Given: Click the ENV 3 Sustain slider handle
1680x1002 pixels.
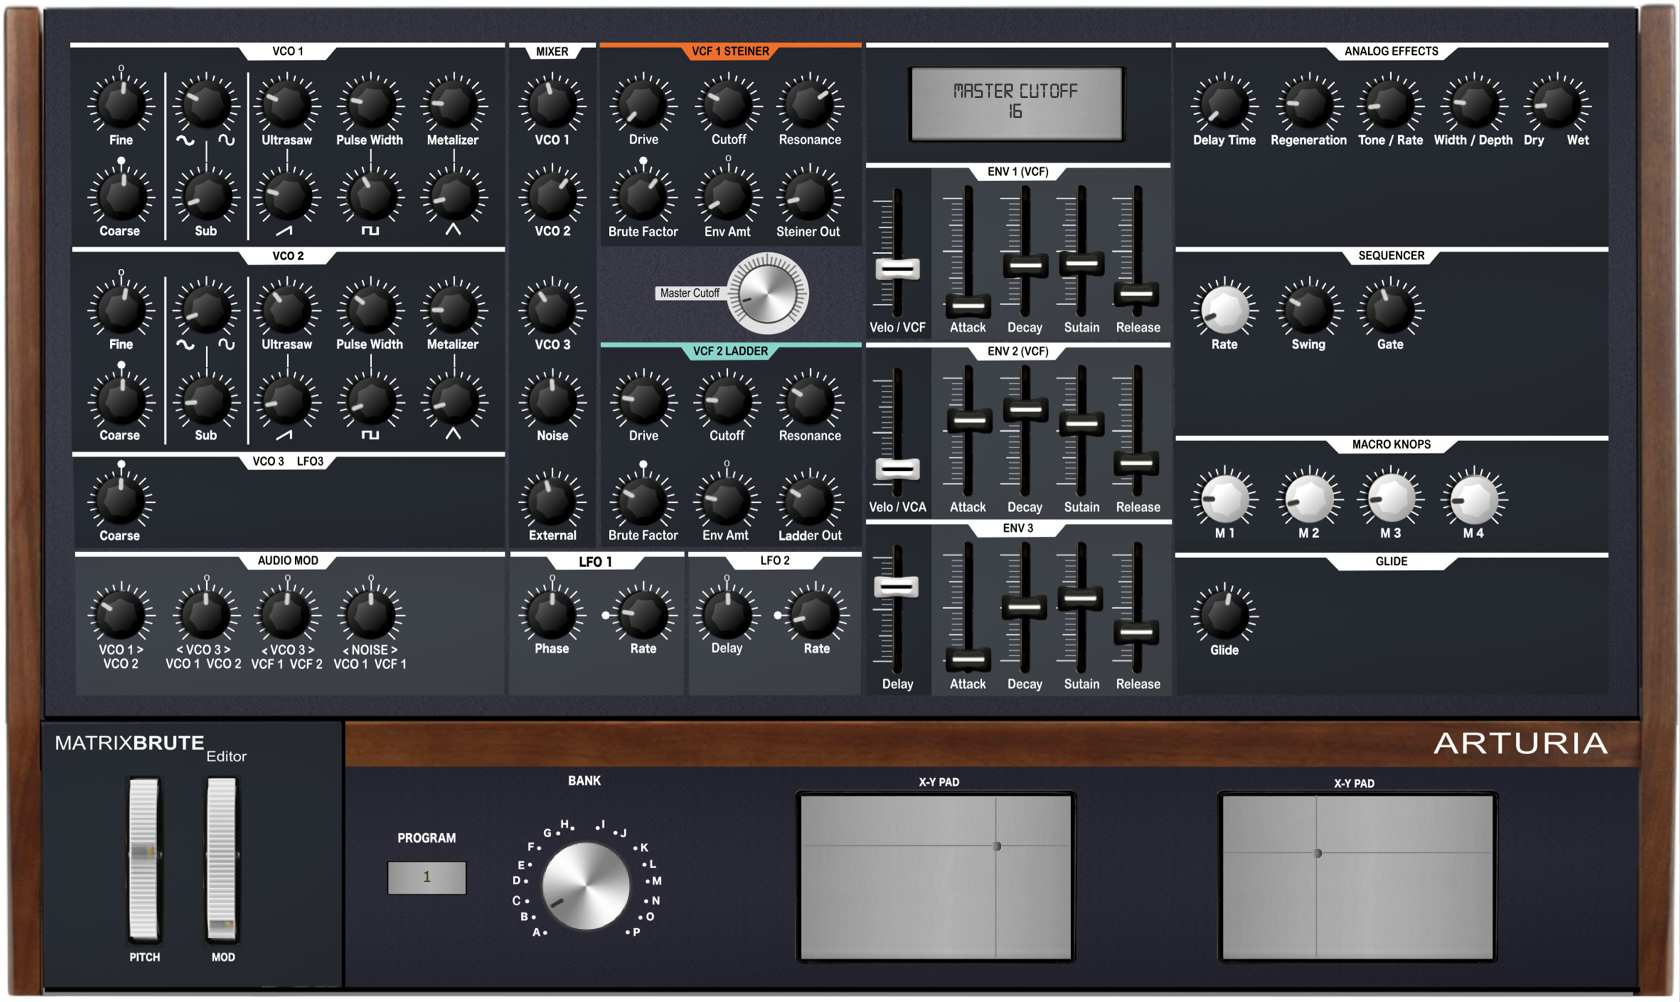Looking at the screenshot, I should (x=1081, y=599).
